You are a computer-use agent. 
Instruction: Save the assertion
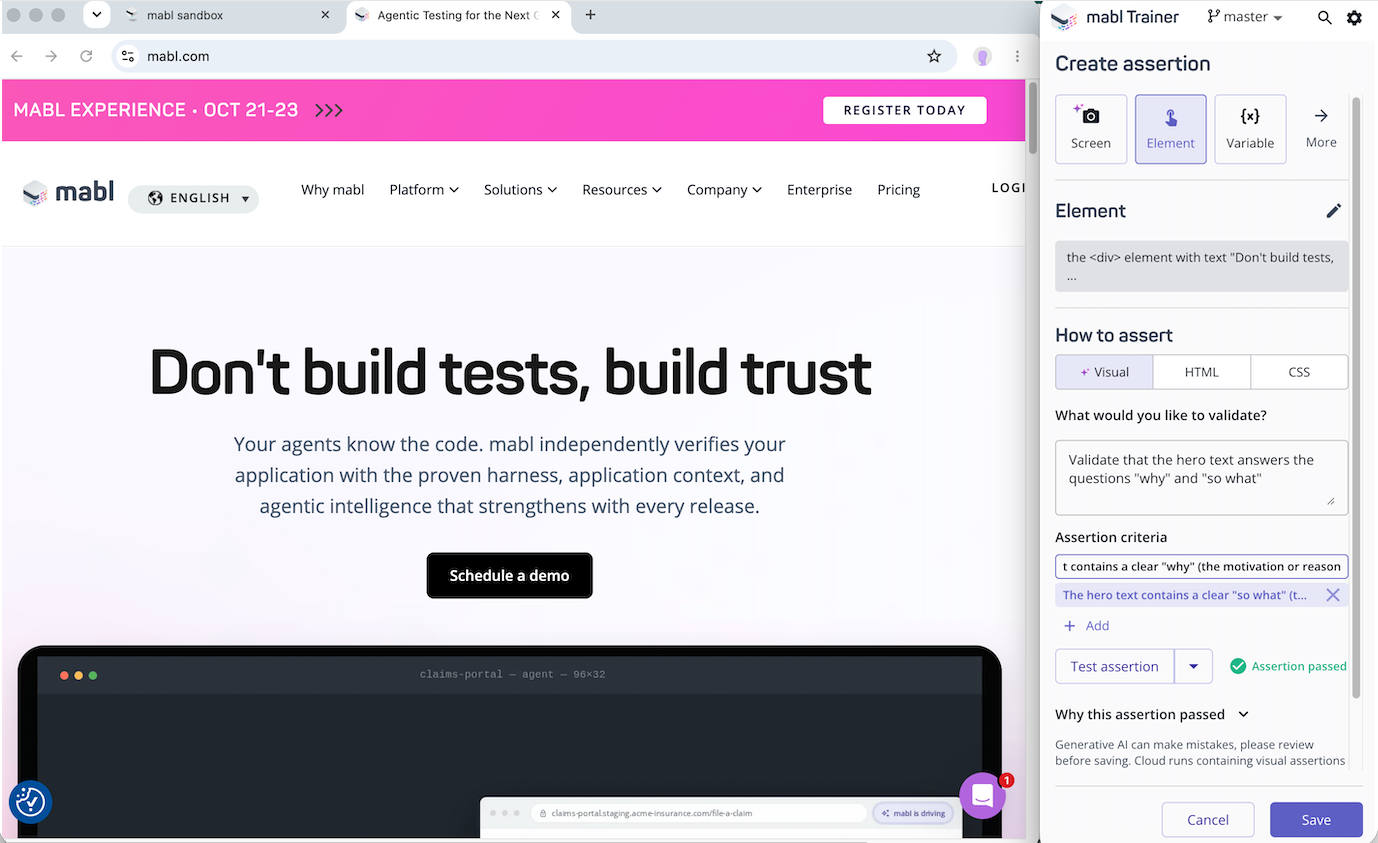coord(1316,820)
